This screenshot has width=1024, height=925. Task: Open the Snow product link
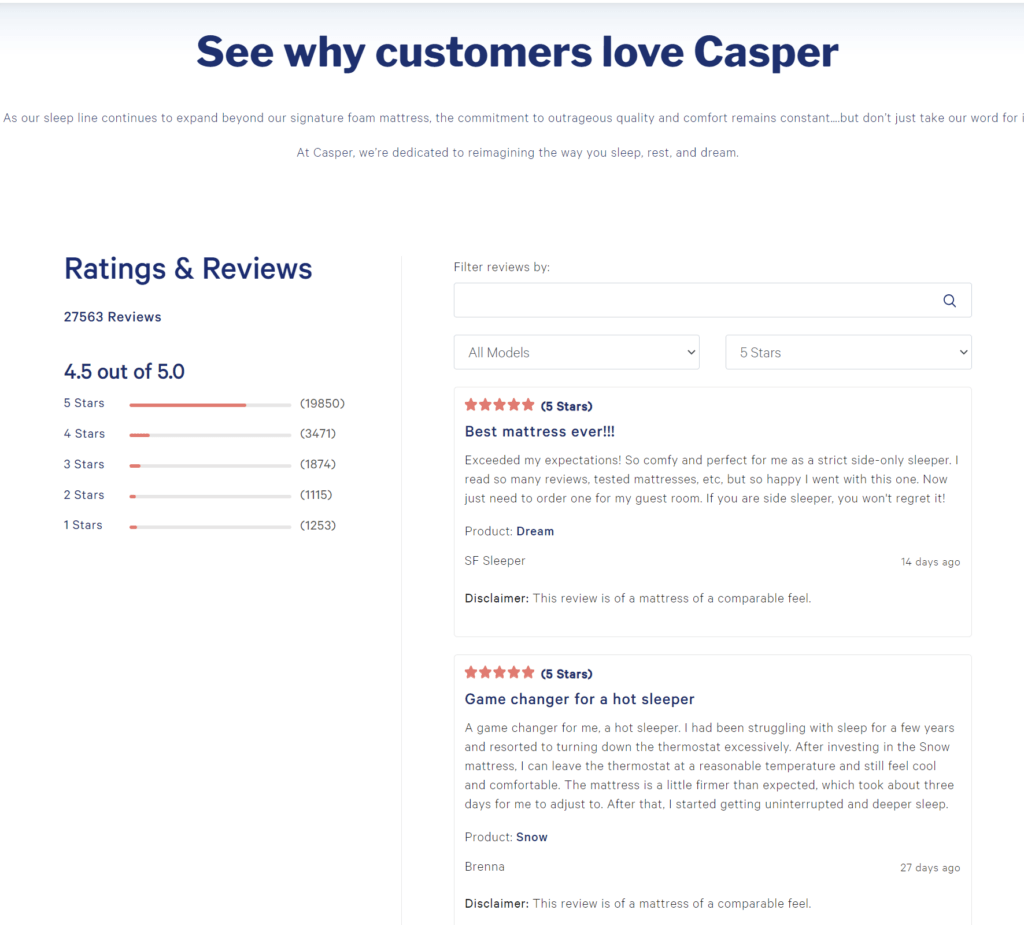(531, 837)
